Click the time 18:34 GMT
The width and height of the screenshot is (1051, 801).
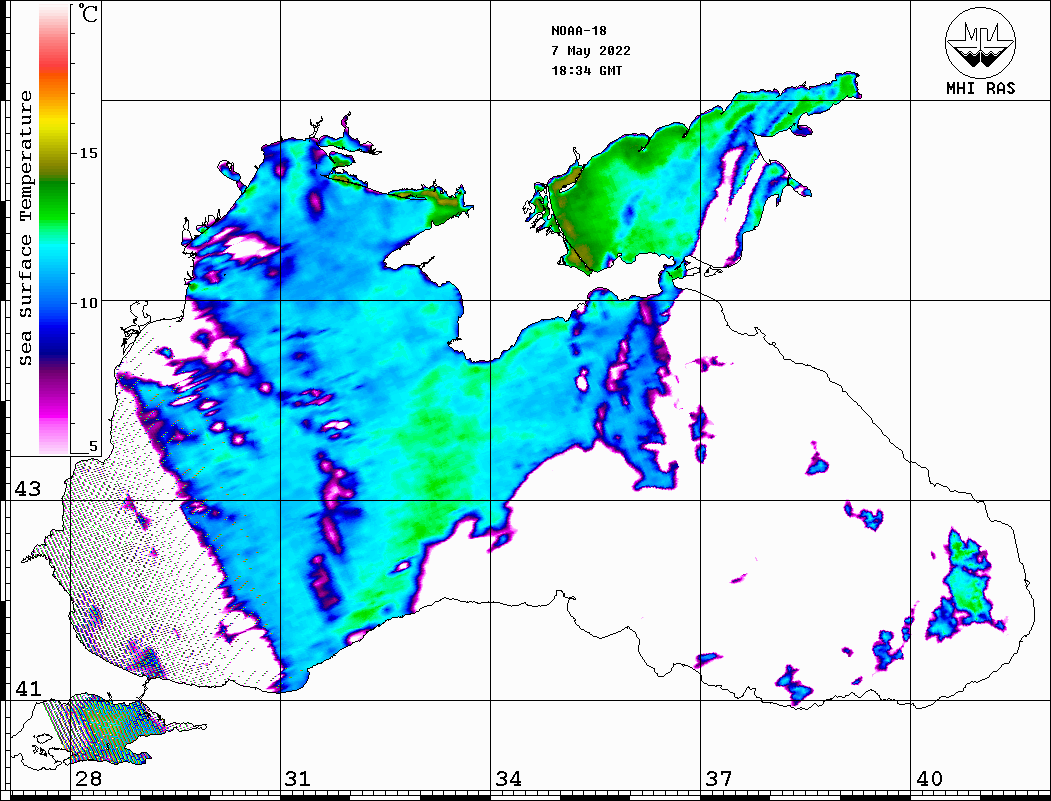pos(587,71)
